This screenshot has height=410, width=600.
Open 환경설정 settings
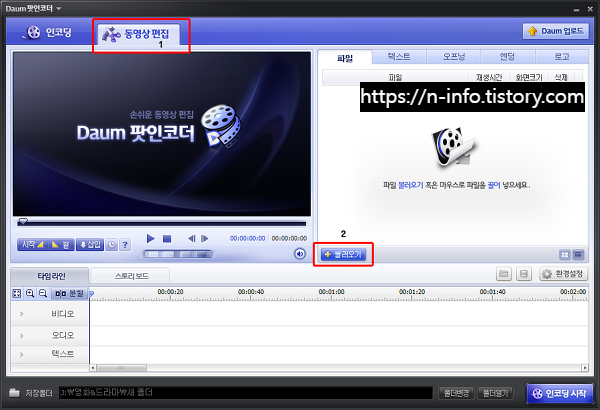pos(563,274)
